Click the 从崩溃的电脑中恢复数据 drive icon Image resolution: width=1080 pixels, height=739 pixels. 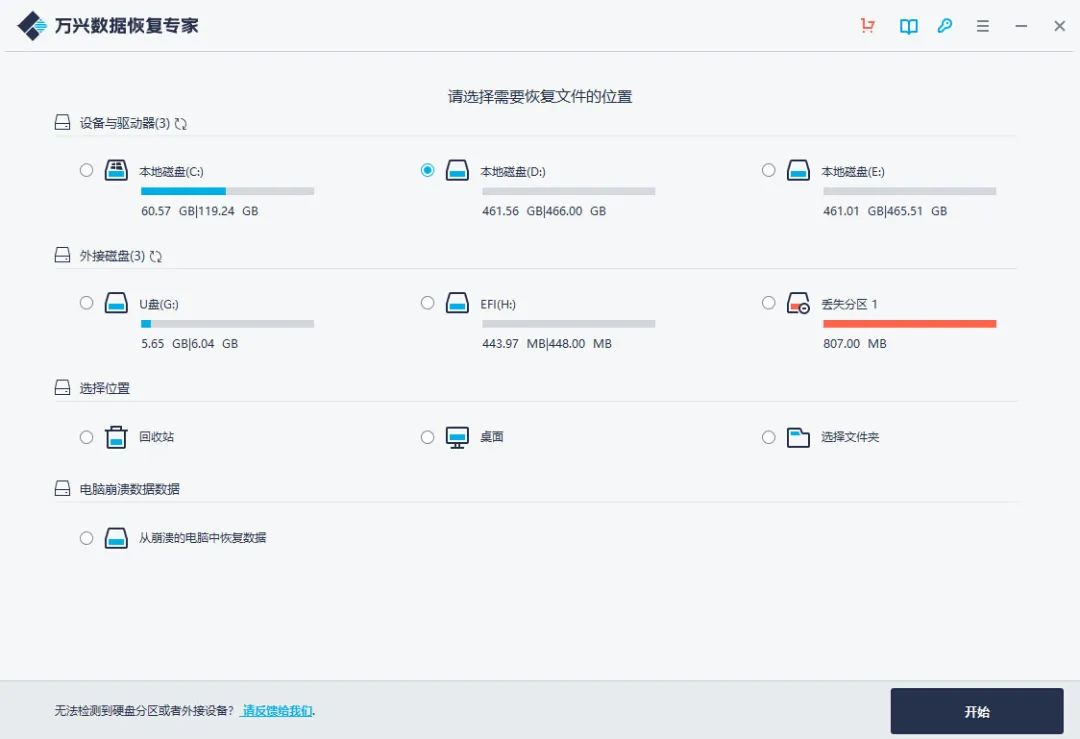(116, 537)
